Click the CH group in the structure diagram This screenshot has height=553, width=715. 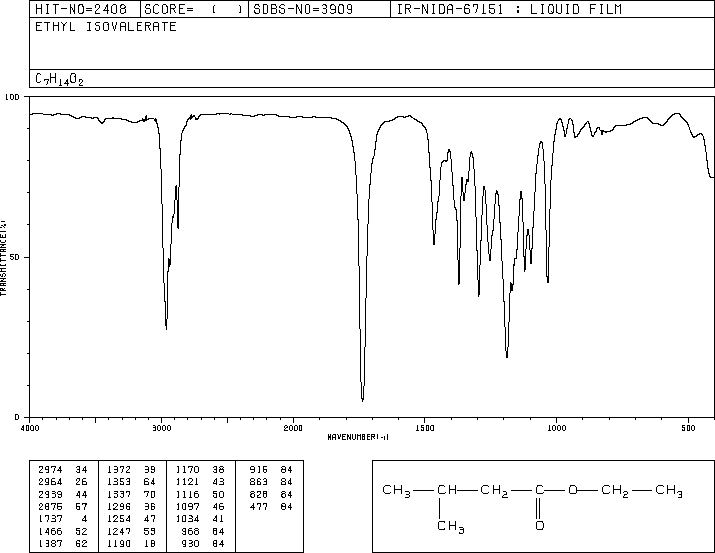447,490
